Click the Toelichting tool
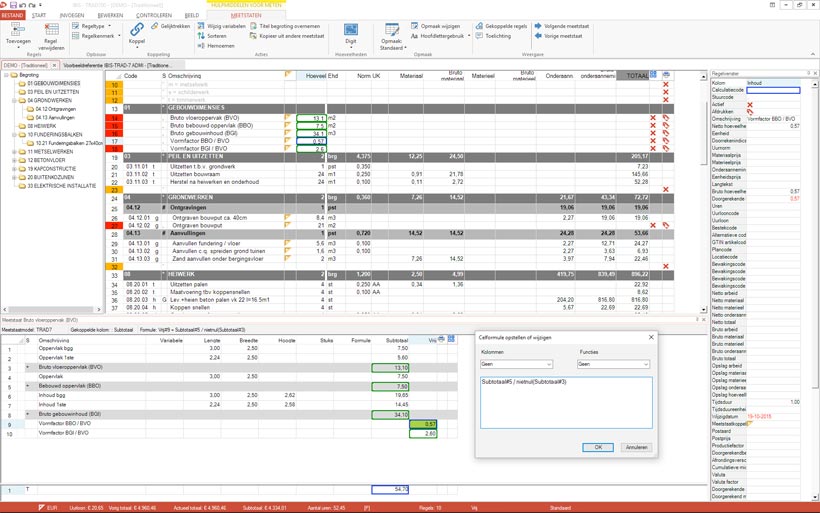The height and width of the screenshot is (513, 820). click(x=493, y=36)
